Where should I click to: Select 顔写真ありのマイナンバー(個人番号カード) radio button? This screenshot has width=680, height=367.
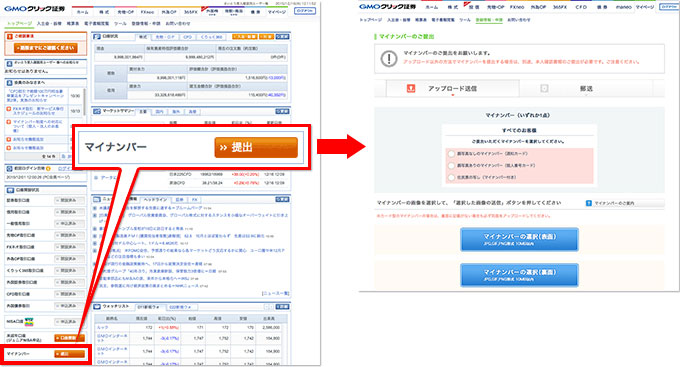click(451, 165)
